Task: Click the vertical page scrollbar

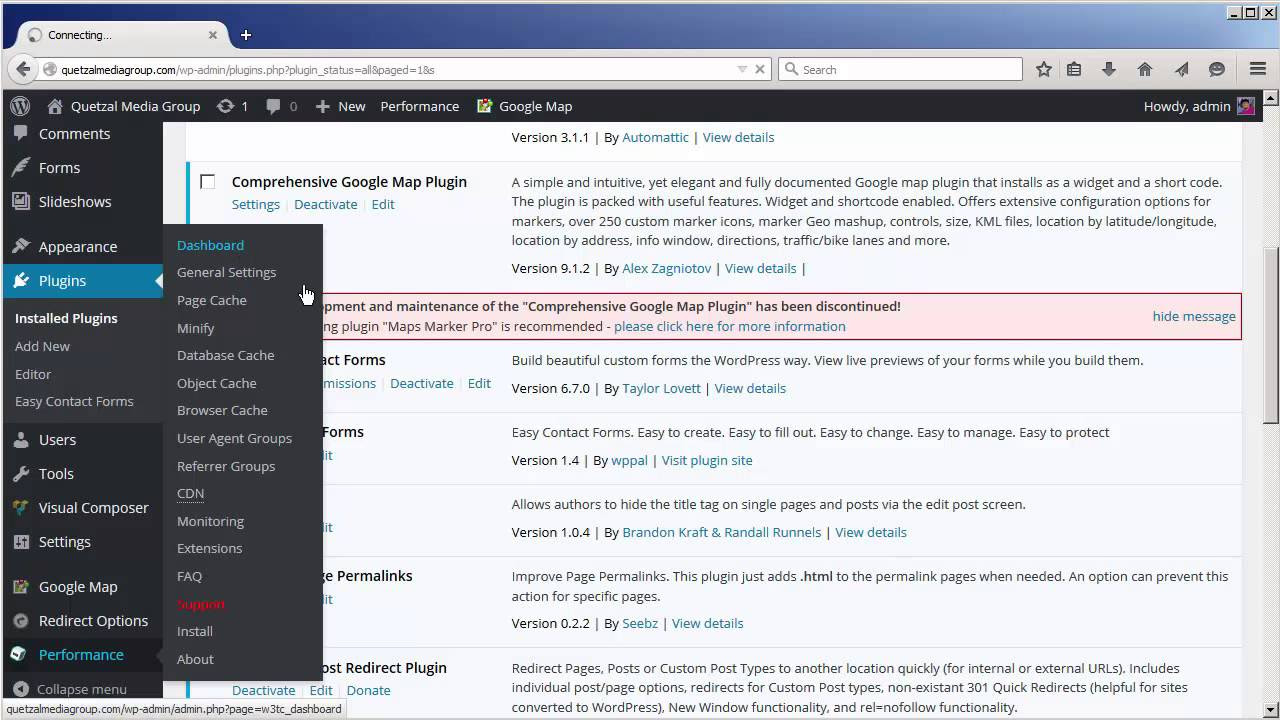Action: [x=1271, y=335]
